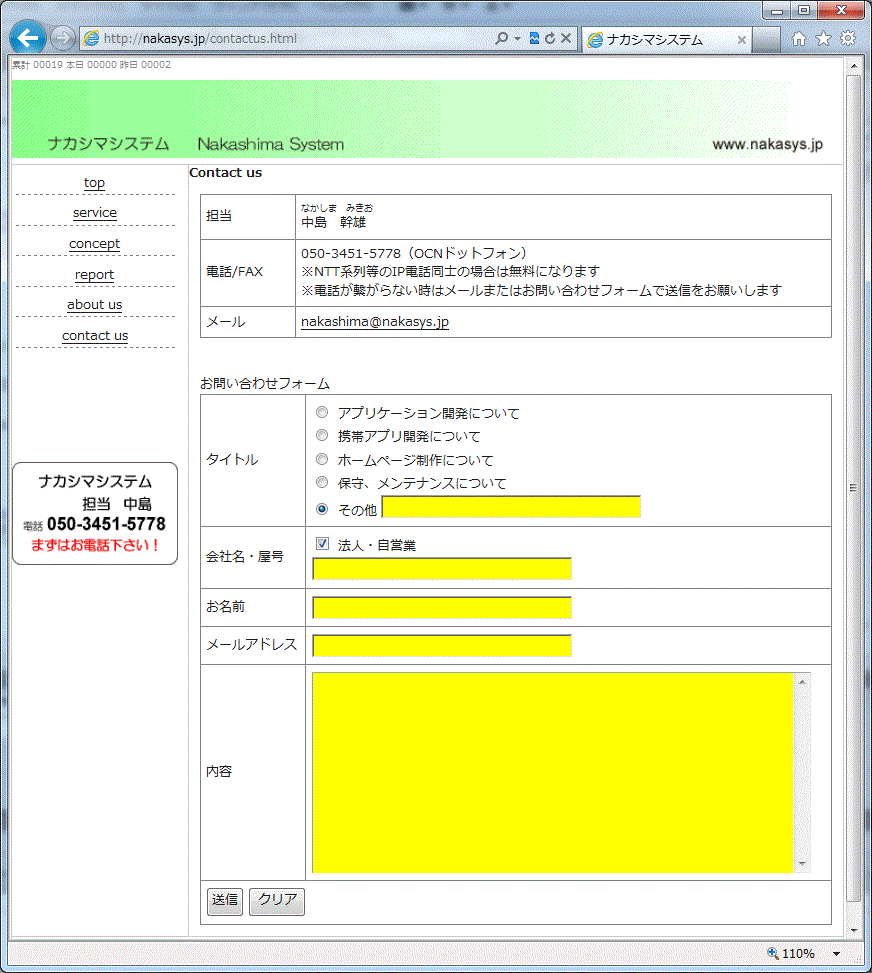
Task: Click the address bar search magnifier icon
Action: tap(502, 39)
